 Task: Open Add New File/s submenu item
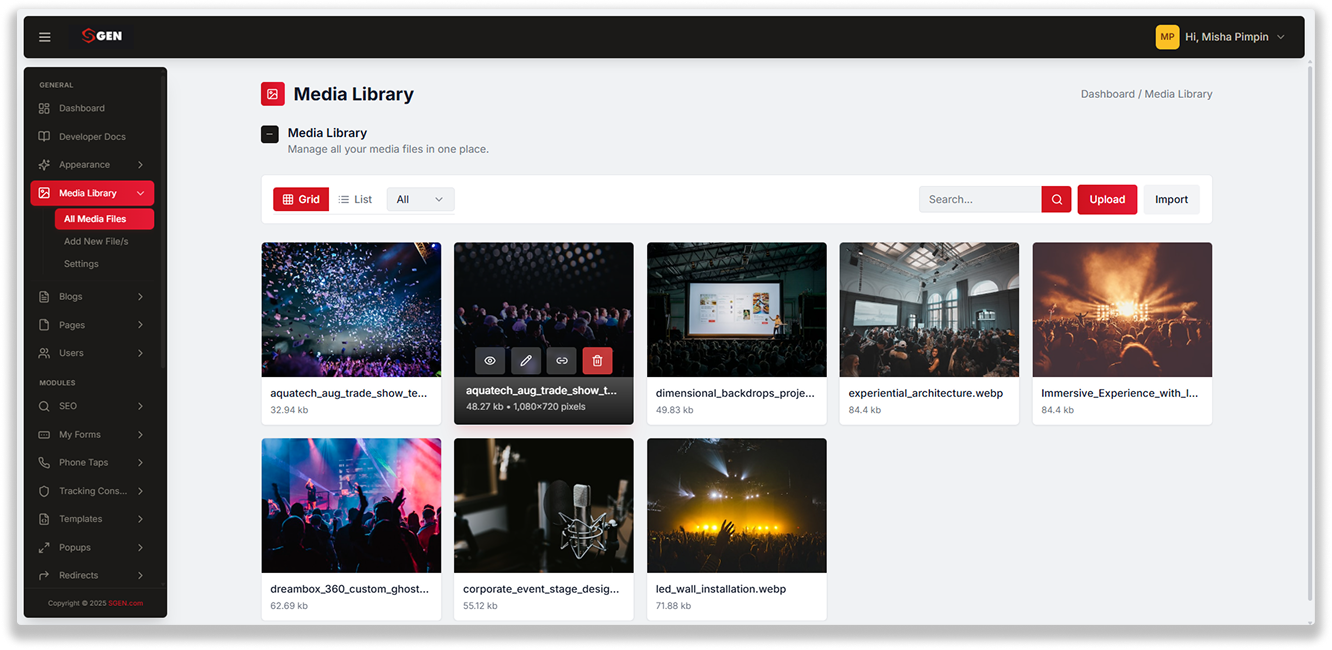pos(96,241)
